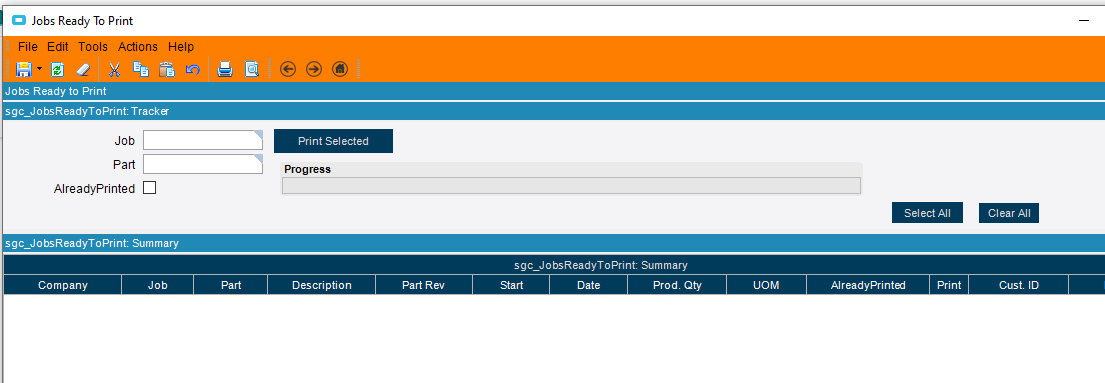Click the sgc_JobsReadyToPrint: Summary blue panel header

click(554, 243)
